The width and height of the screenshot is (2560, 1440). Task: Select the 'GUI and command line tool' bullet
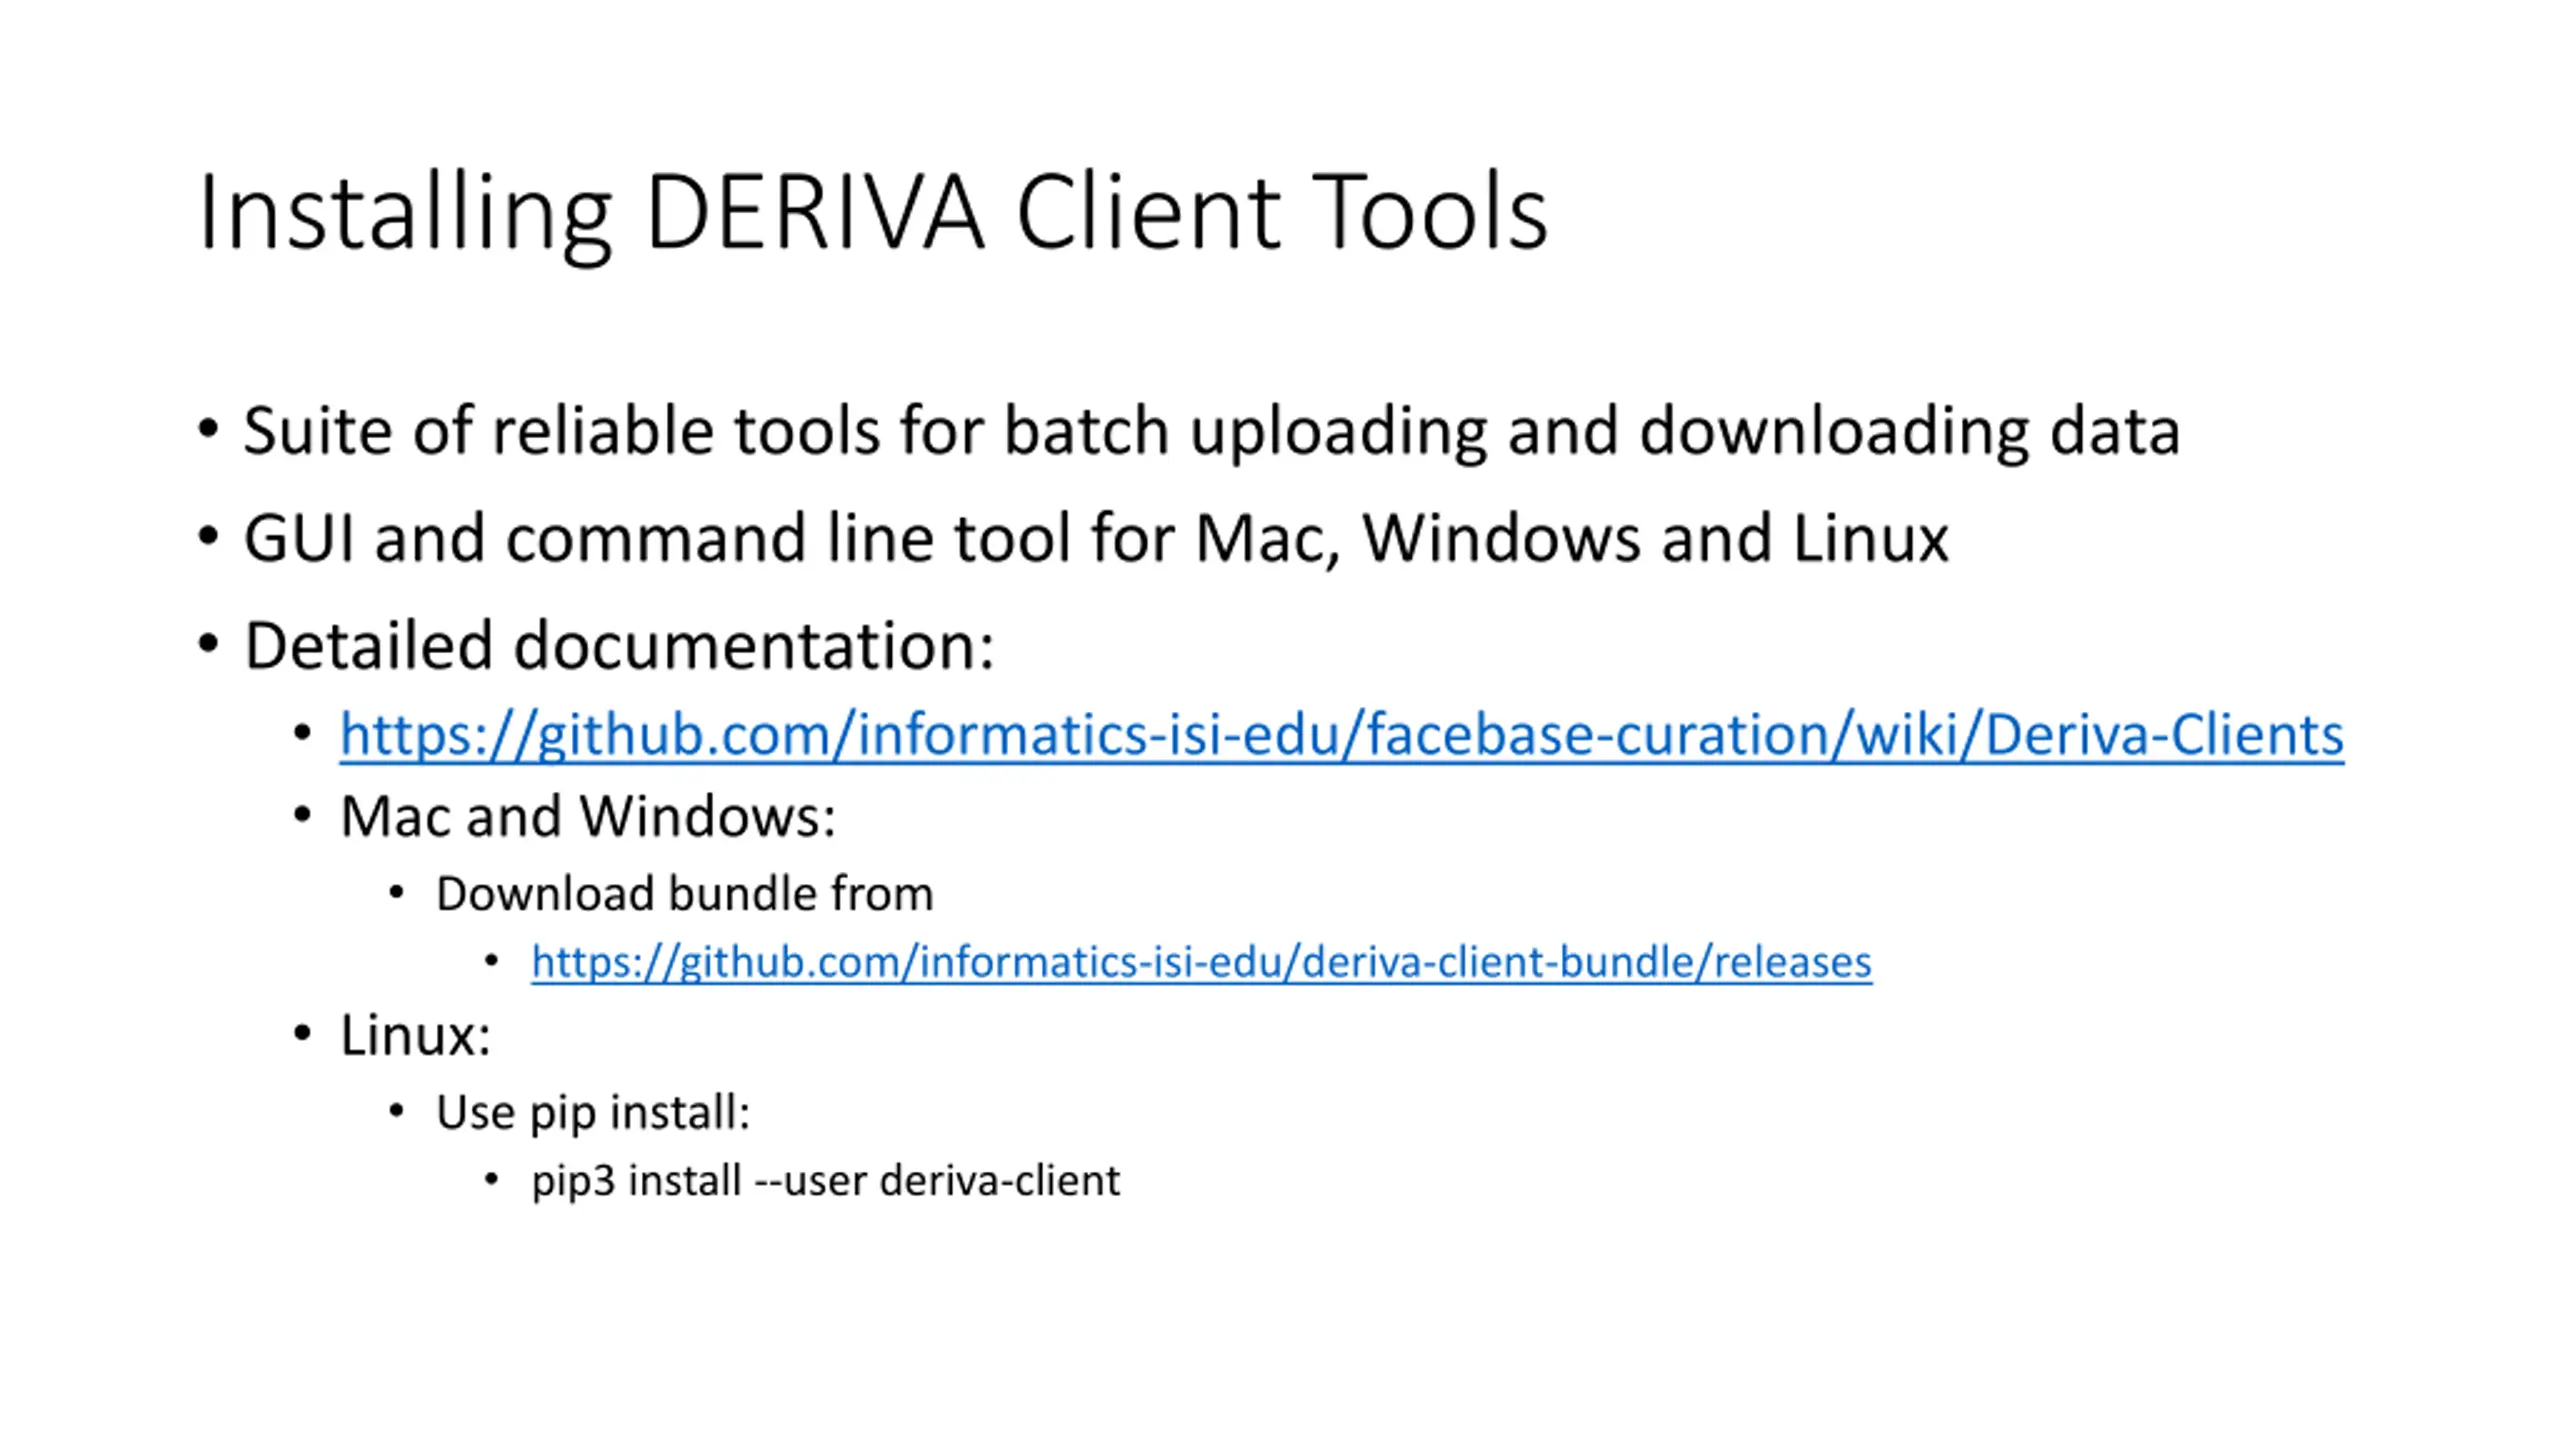[x=1096, y=538]
